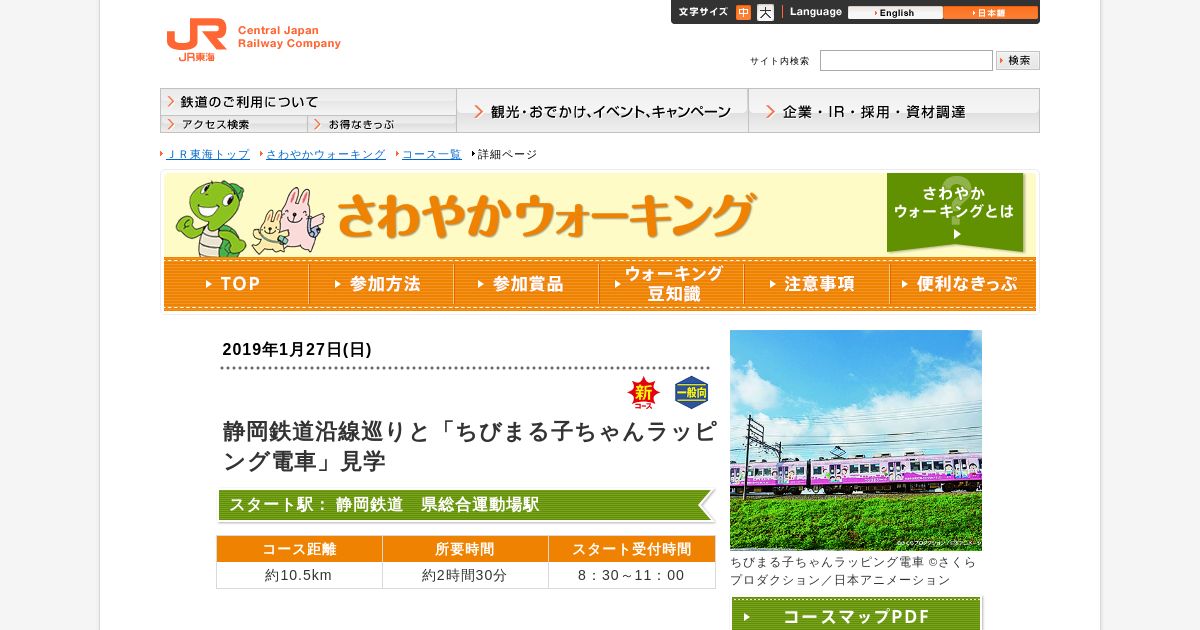Open the コースマップPDF button
The height and width of the screenshot is (630, 1200).
pyautogui.click(x=856, y=614)
